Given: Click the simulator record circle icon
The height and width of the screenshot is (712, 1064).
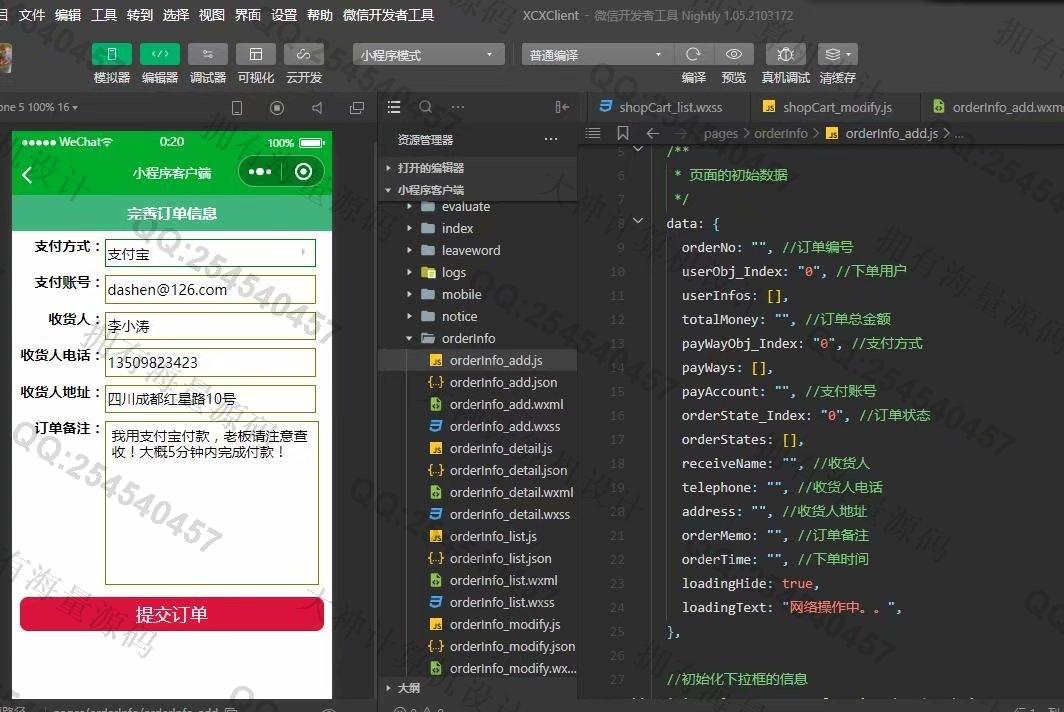Looking at the screenshot, I should tap(277, 108).
